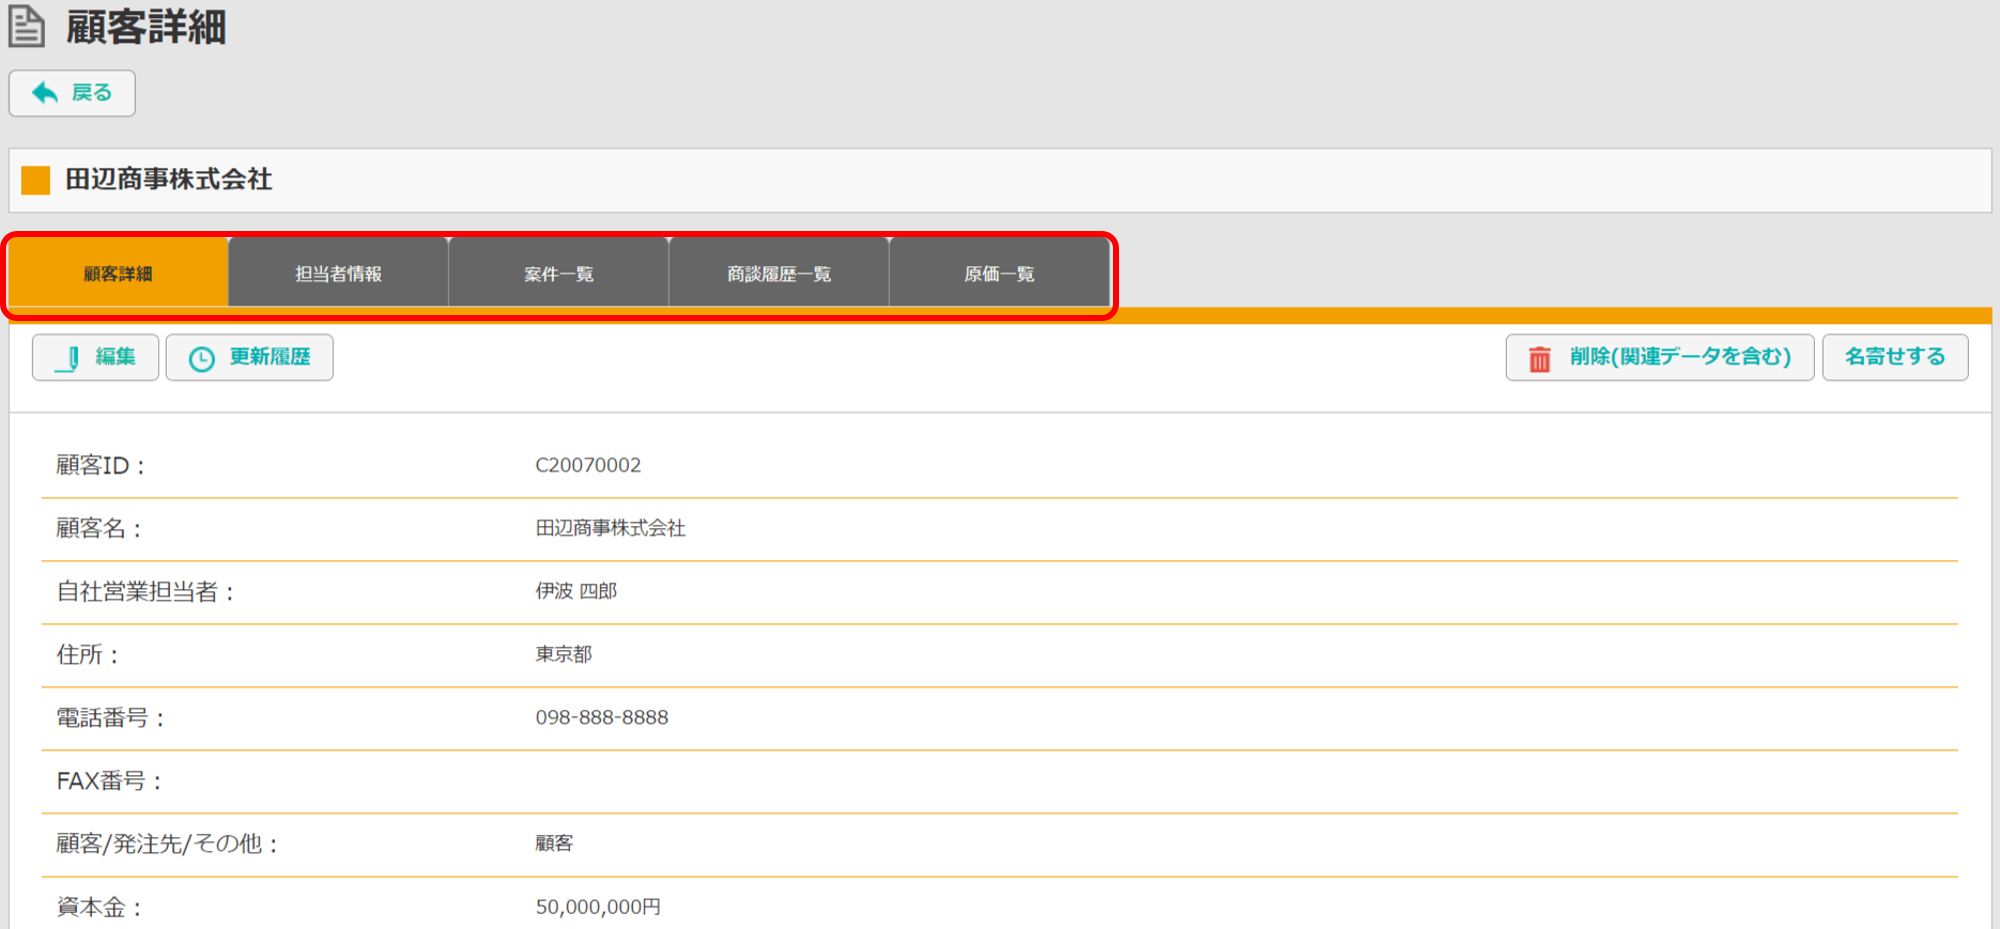Open the 商談履歴一覧 tab

pyautogui.click(x=779, y=273)
